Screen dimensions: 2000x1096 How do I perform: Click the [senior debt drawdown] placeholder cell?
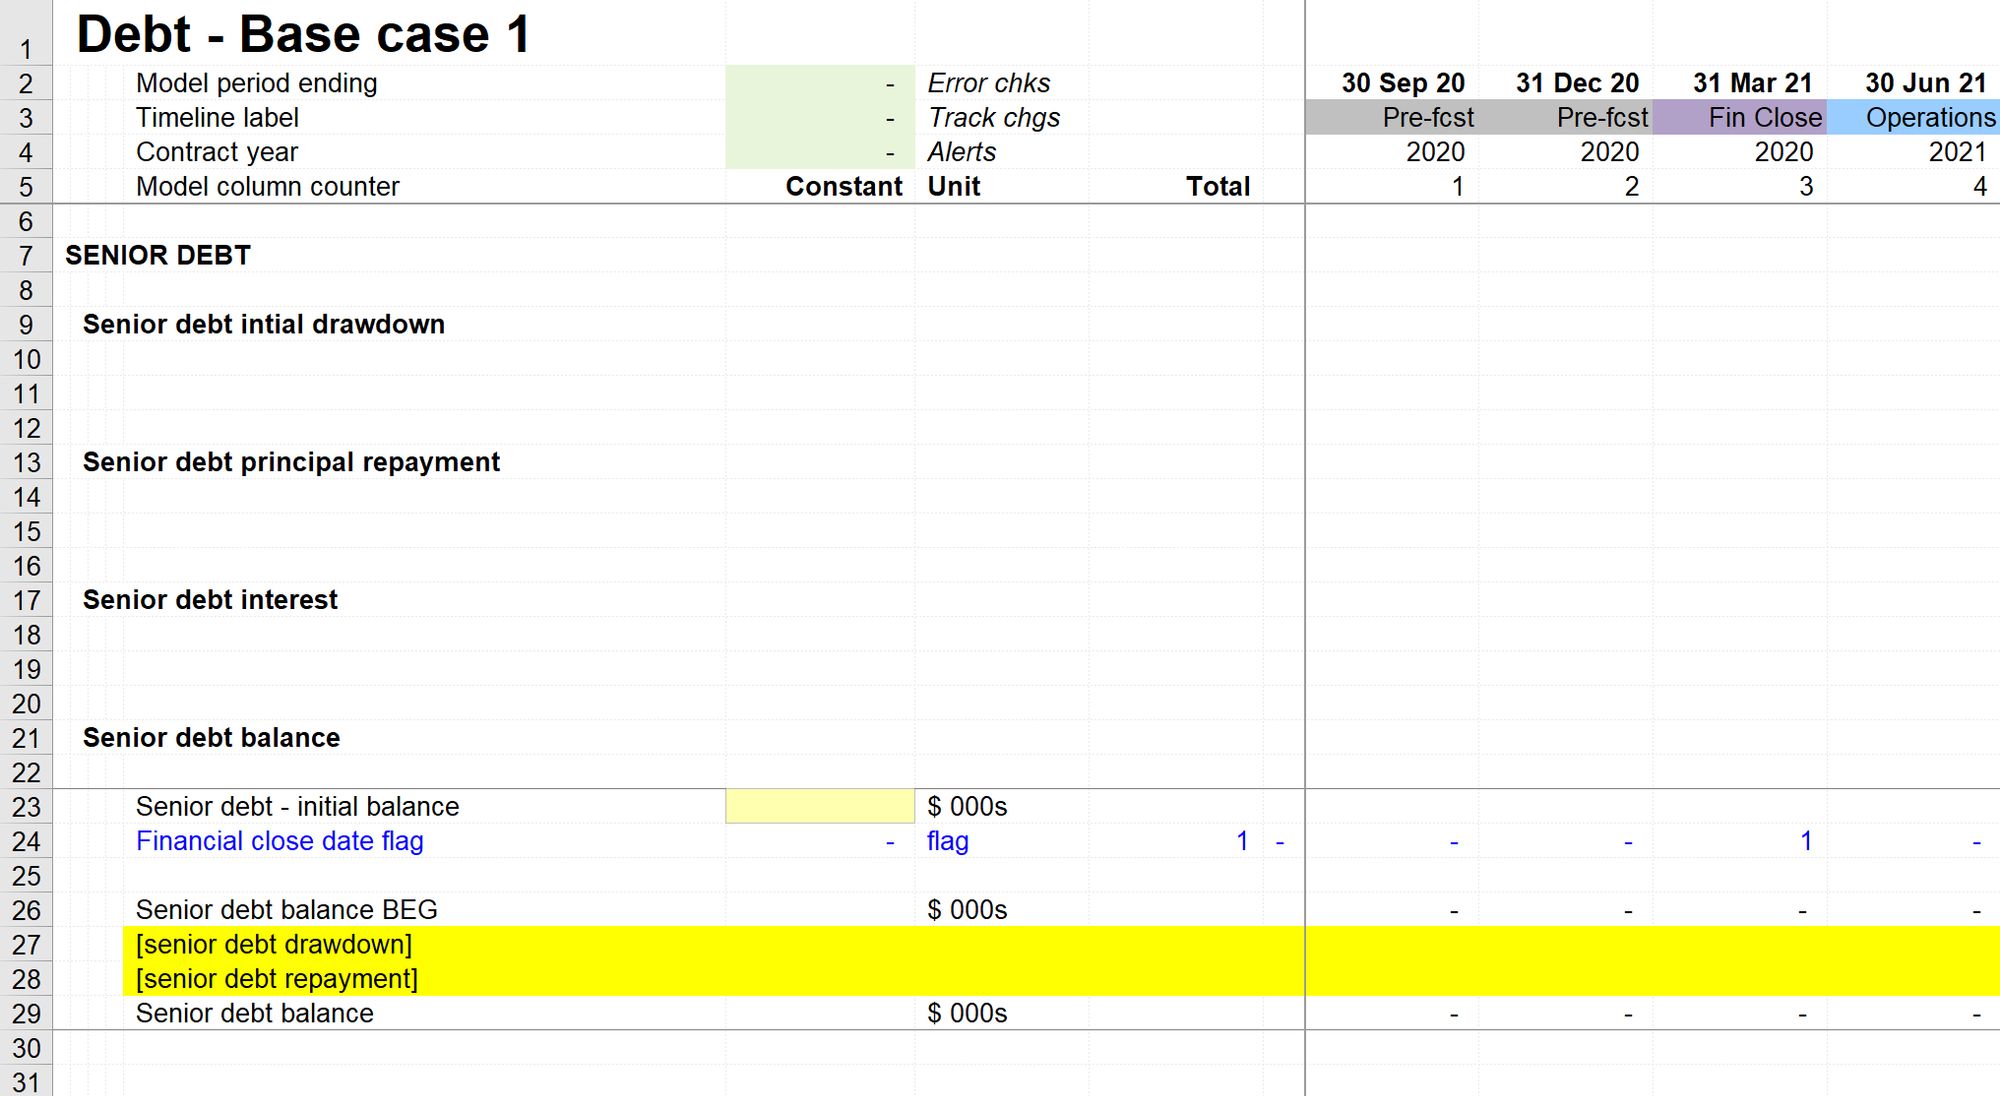273,944
